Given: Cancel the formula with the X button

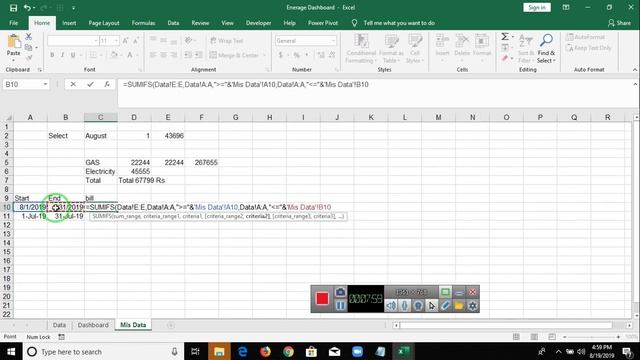Looking at the screenshot, I should click(x=73, y=84).
